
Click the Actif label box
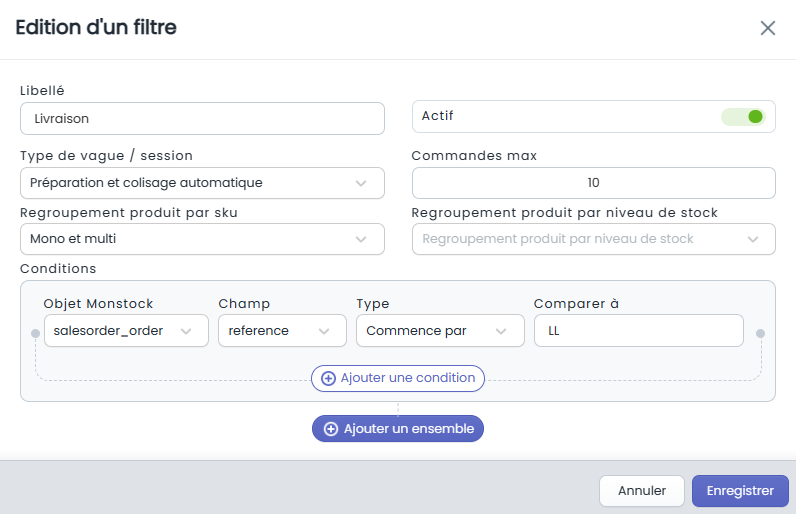tap(593, 117)
